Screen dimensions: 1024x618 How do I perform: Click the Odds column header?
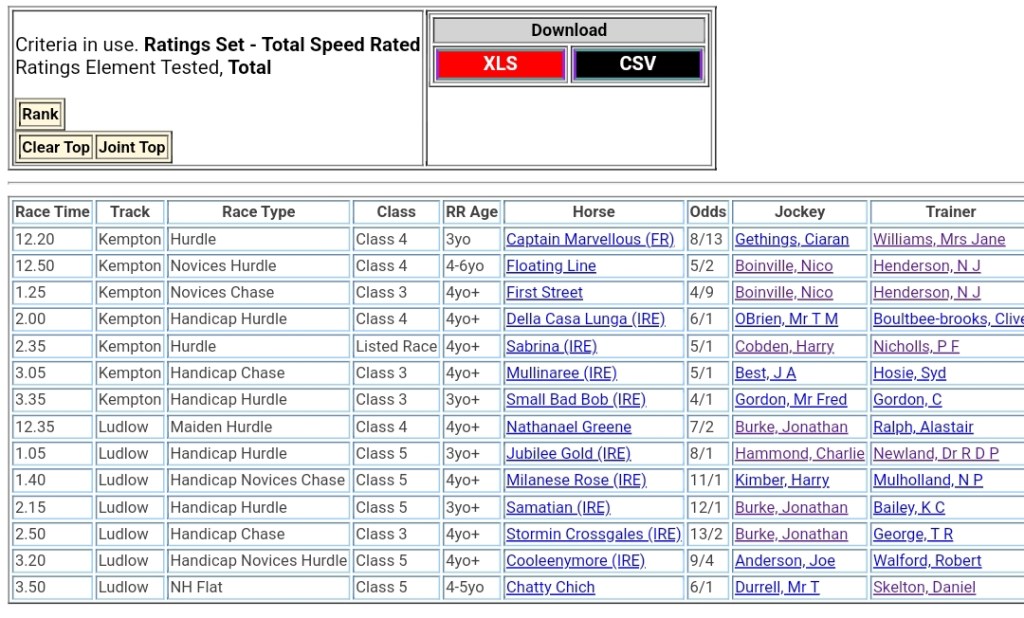click(708, 212)
